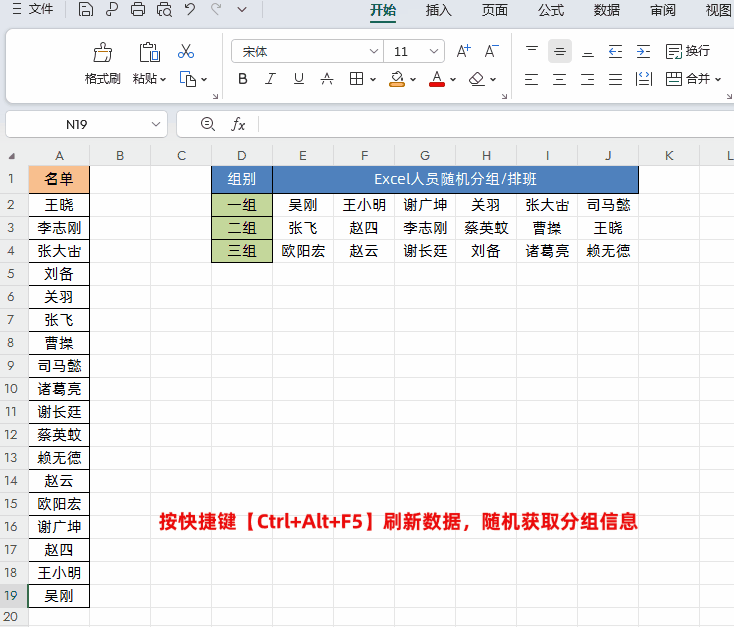734x627 pixels.
Task: Toggle Underline formatting
Action: coord(299,79)
